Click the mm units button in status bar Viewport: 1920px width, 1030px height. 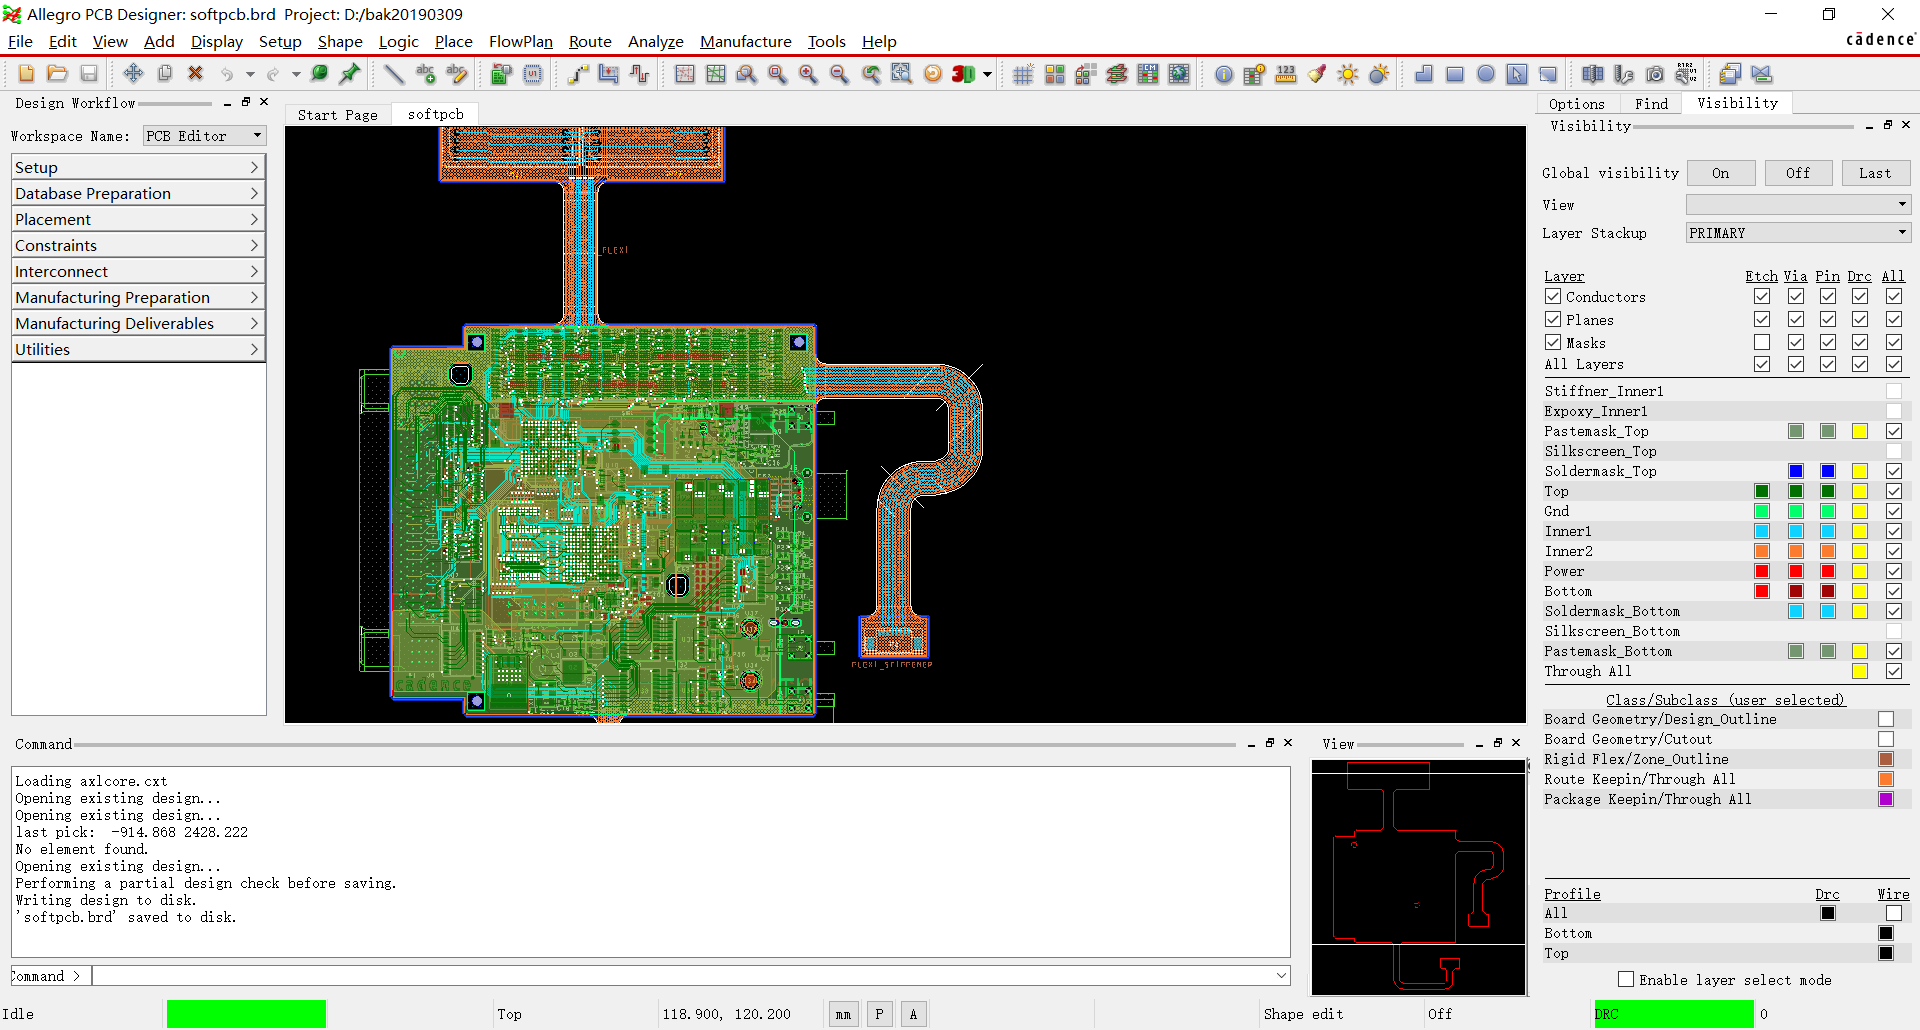[843, 1014]
